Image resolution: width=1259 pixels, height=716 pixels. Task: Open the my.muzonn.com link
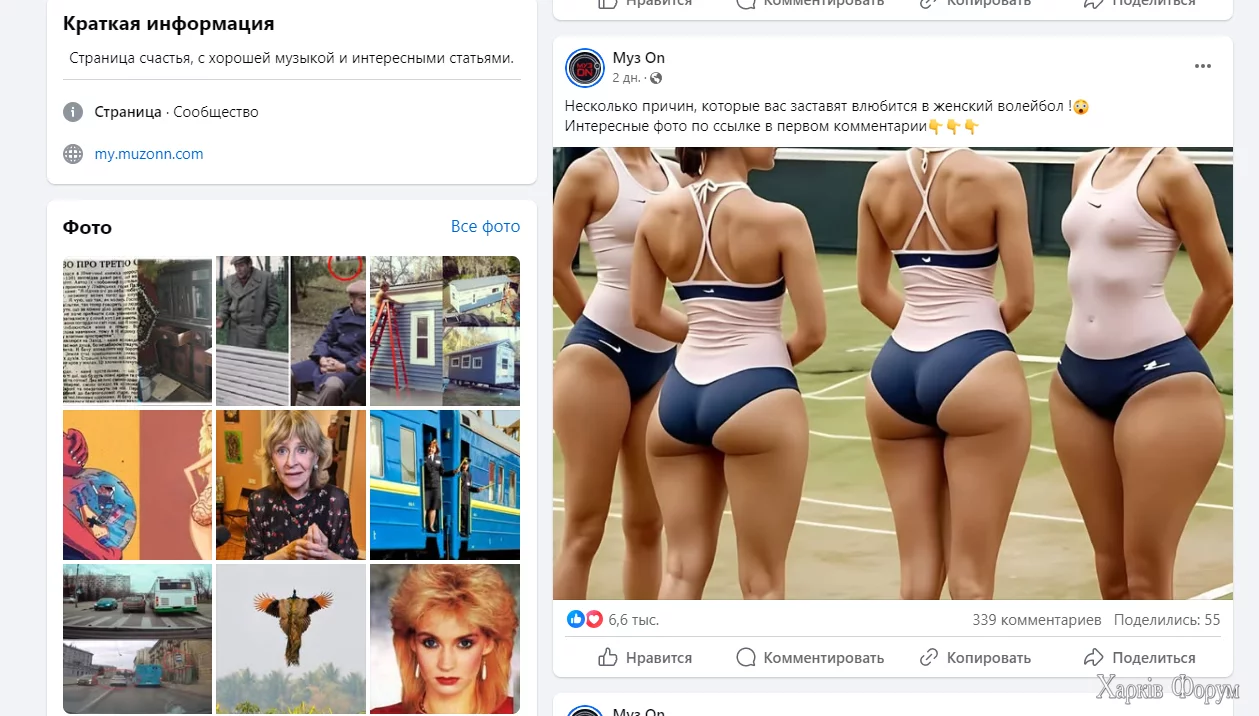coord(149,154)
